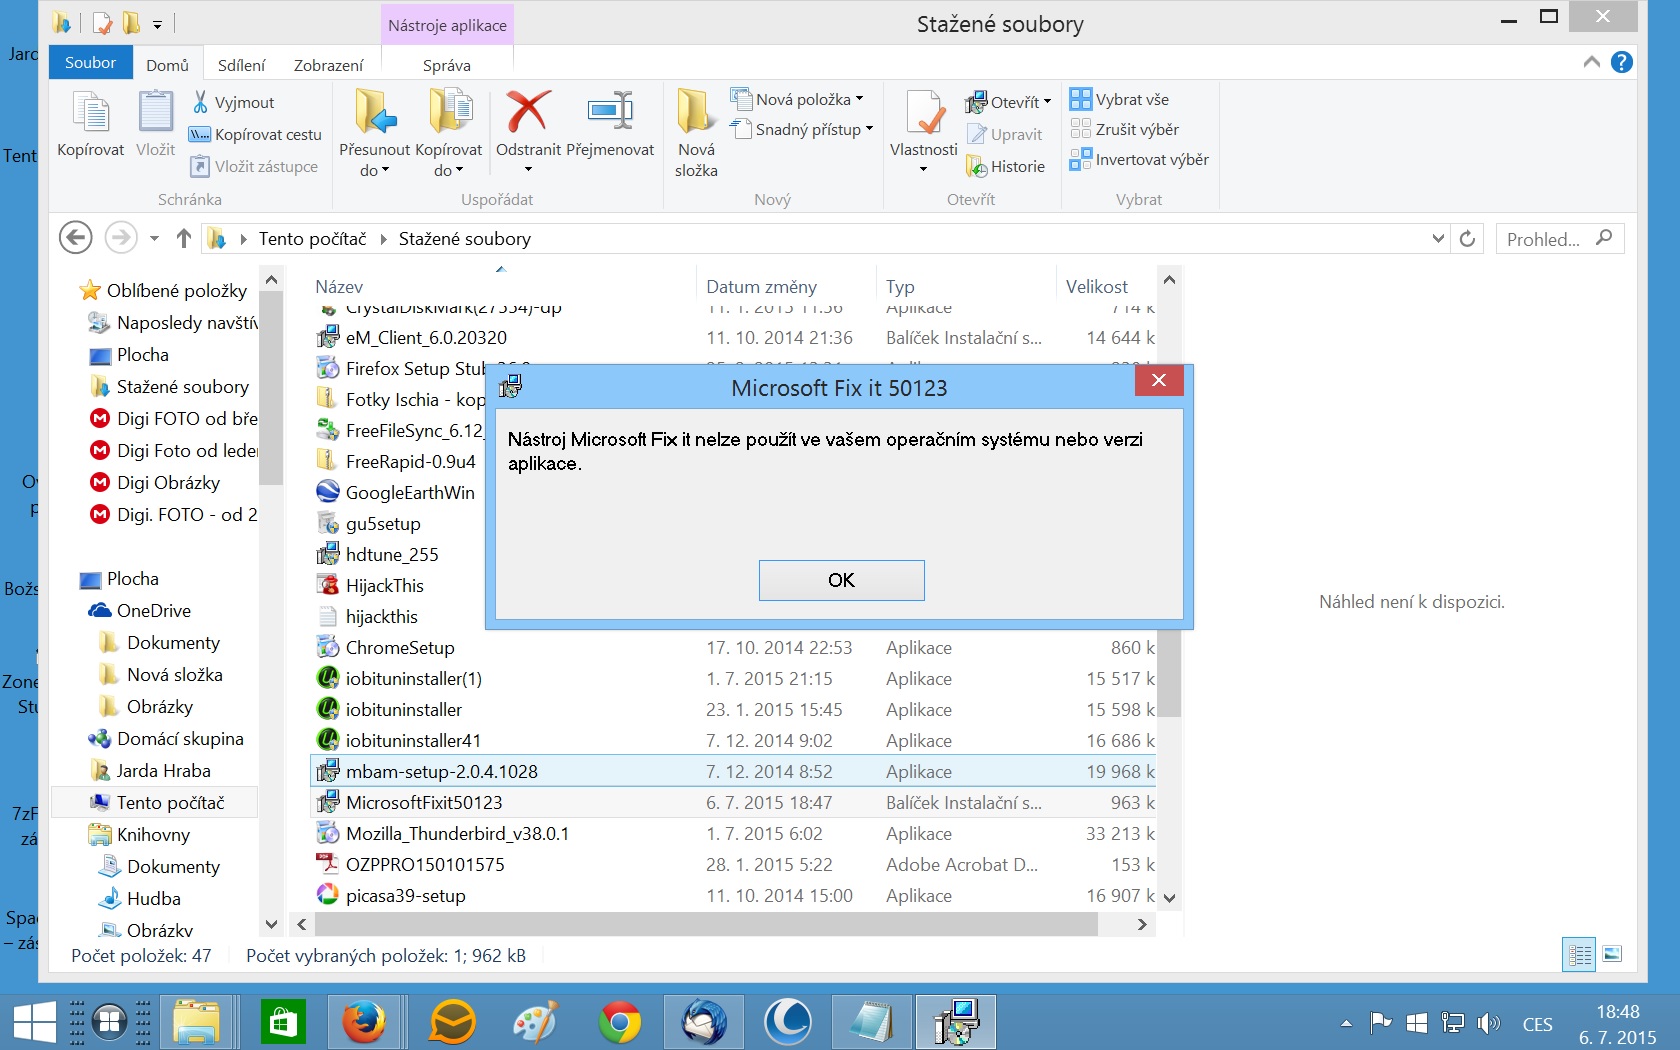
Task: Go back with the back arrow
Action: (x=76, y=238)
